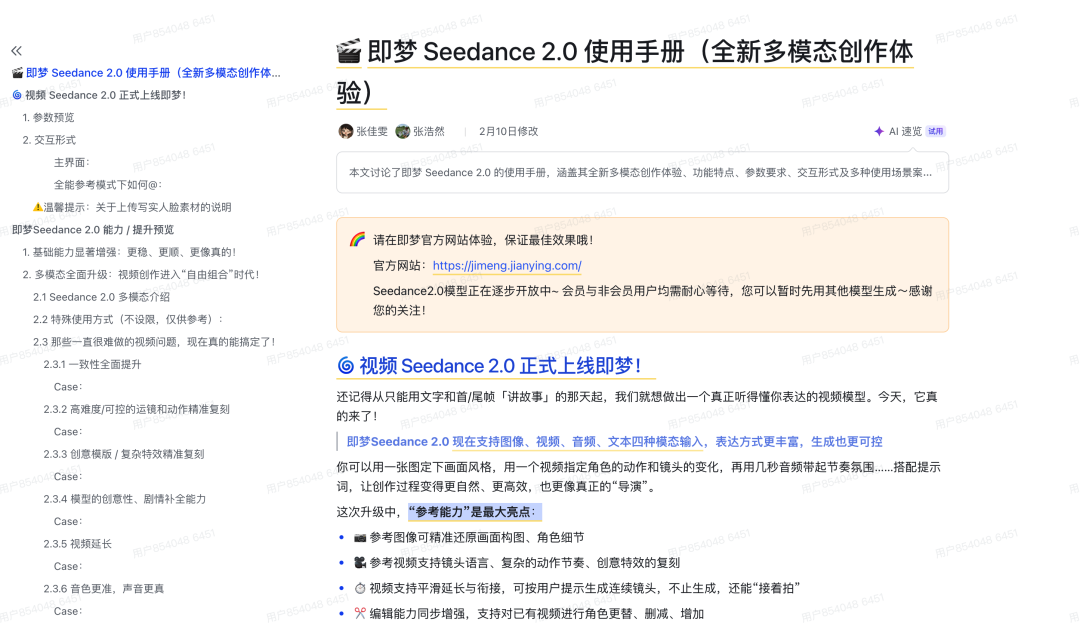
Task: Click the 试用 trial badge
Action: coord(935,131)
